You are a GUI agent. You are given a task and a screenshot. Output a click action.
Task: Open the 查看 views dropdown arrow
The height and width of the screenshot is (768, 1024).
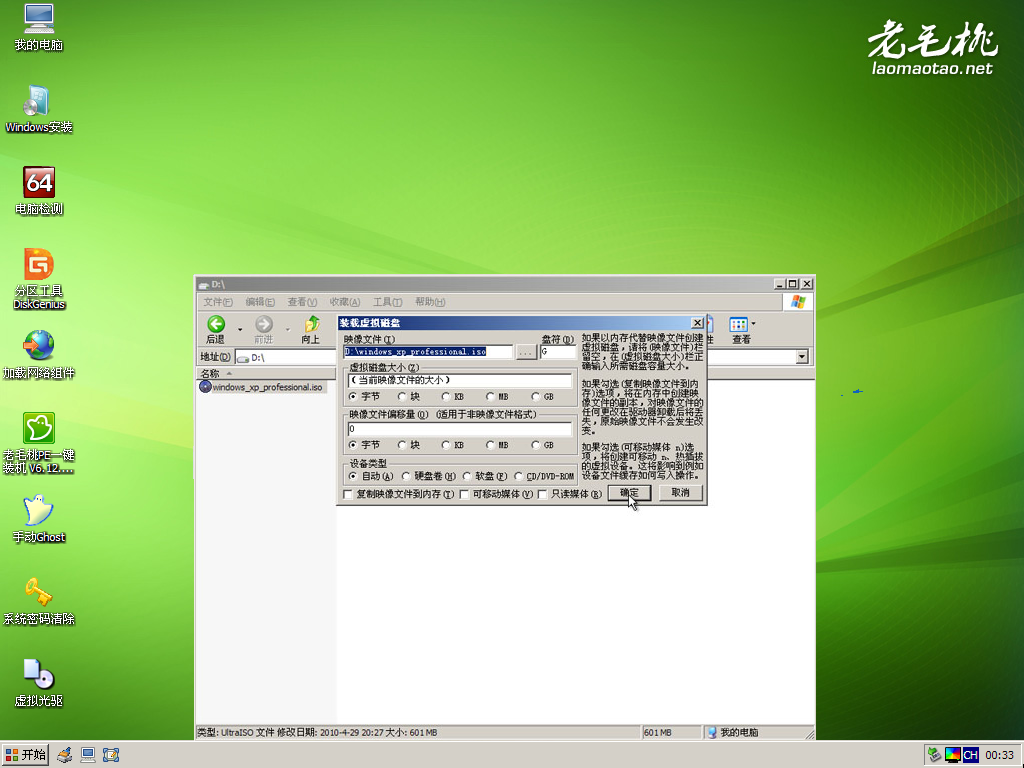[754, 323]
